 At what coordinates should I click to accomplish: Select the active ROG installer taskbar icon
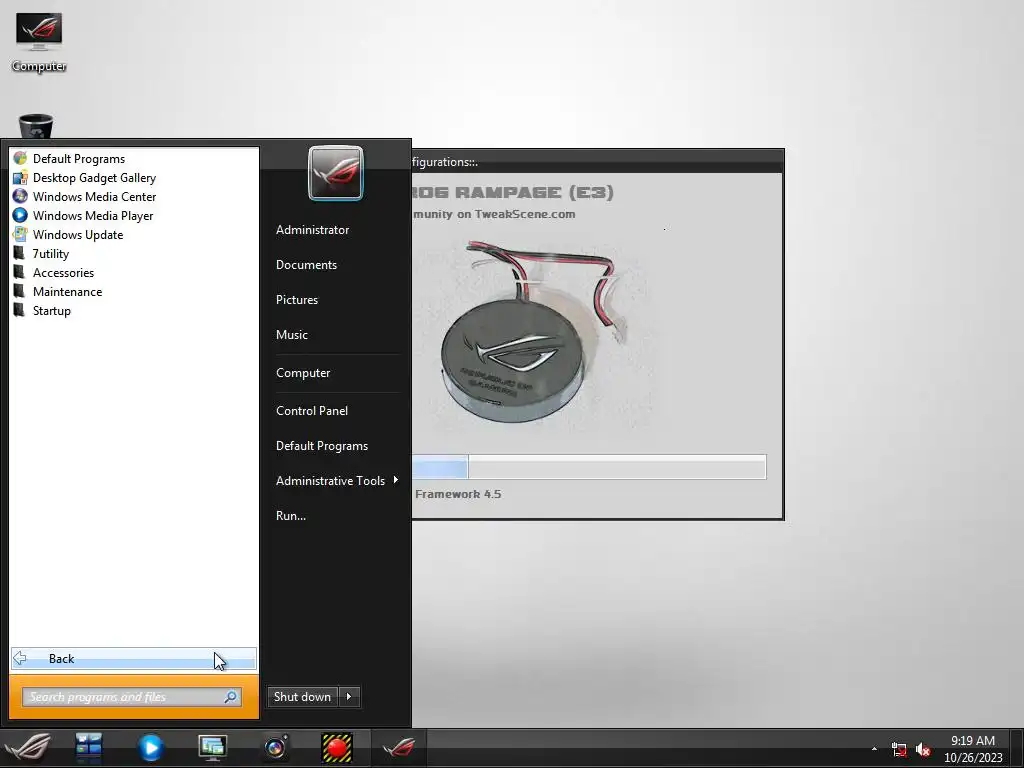tap(398, 748)
